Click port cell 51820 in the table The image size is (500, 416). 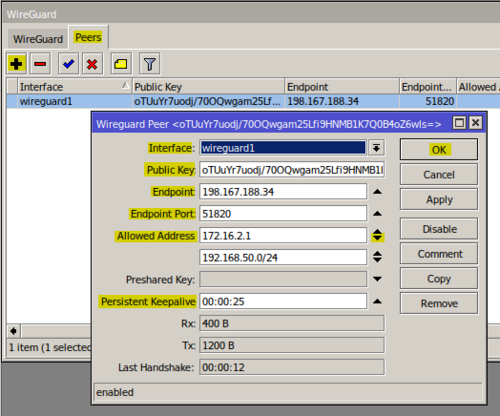(x=428, y=101)
